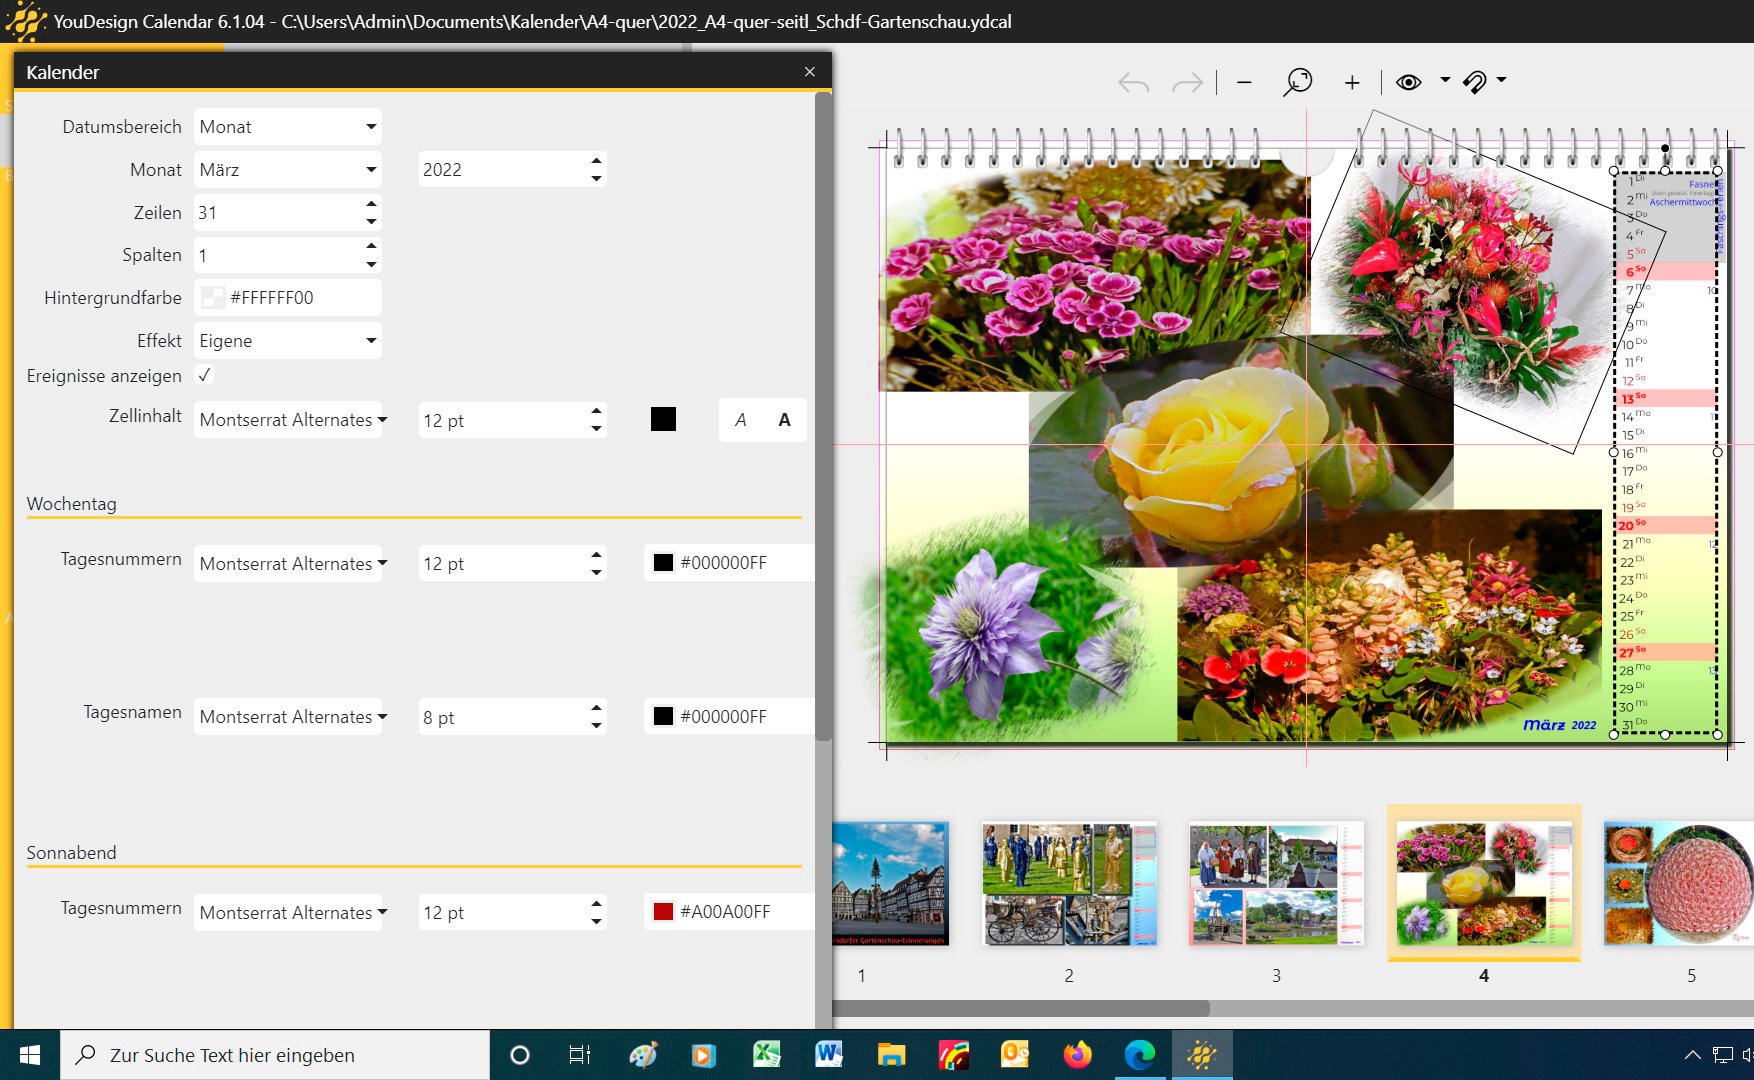Click the magnifier zoom-fit icon
The height and width of the screenshot is (1080, 1754).
point(1297,82)
